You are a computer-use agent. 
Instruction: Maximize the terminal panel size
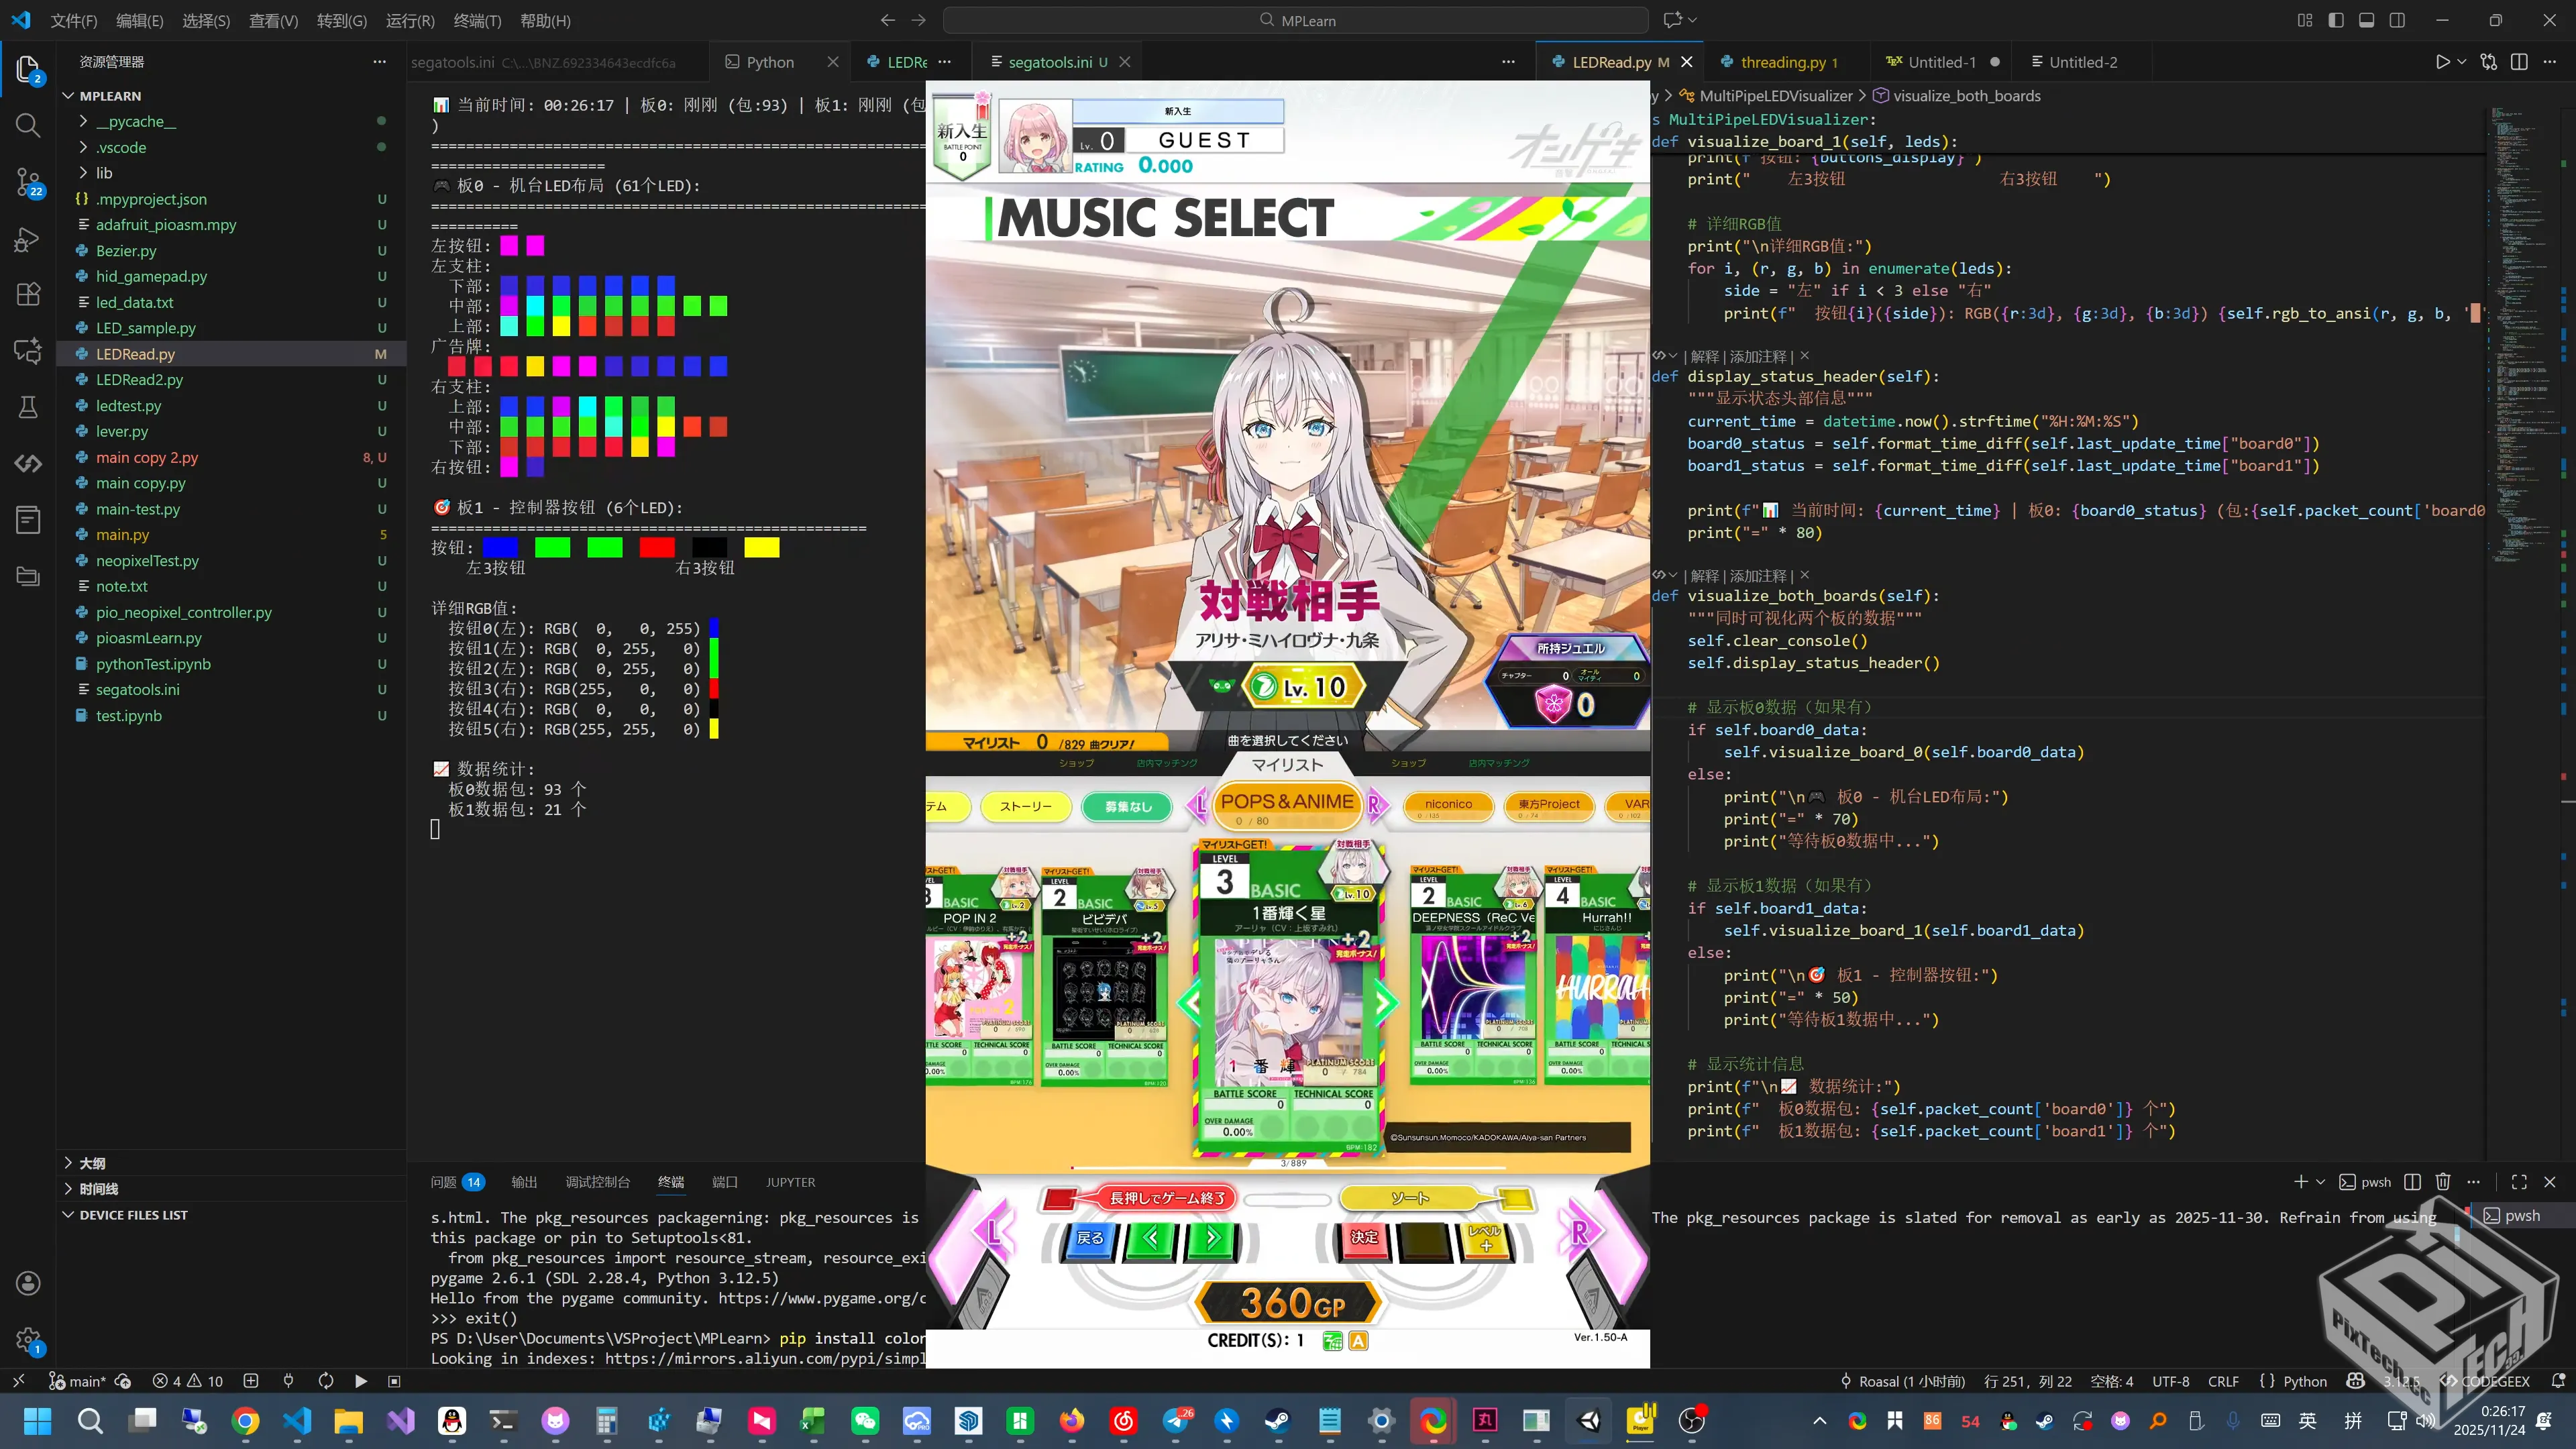[x=2519, y=1182]
